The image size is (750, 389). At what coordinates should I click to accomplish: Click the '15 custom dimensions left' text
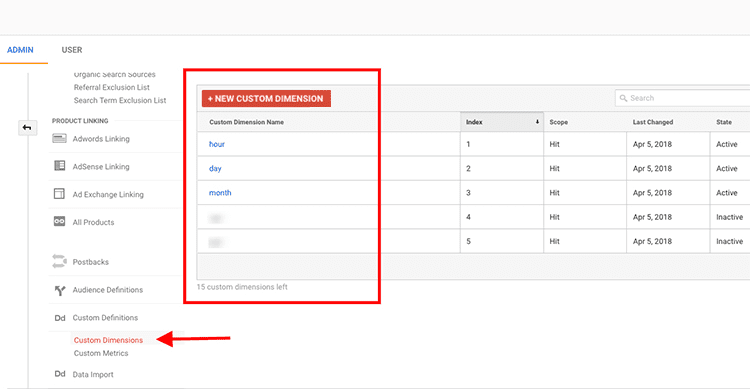click(x=242, y=287)
